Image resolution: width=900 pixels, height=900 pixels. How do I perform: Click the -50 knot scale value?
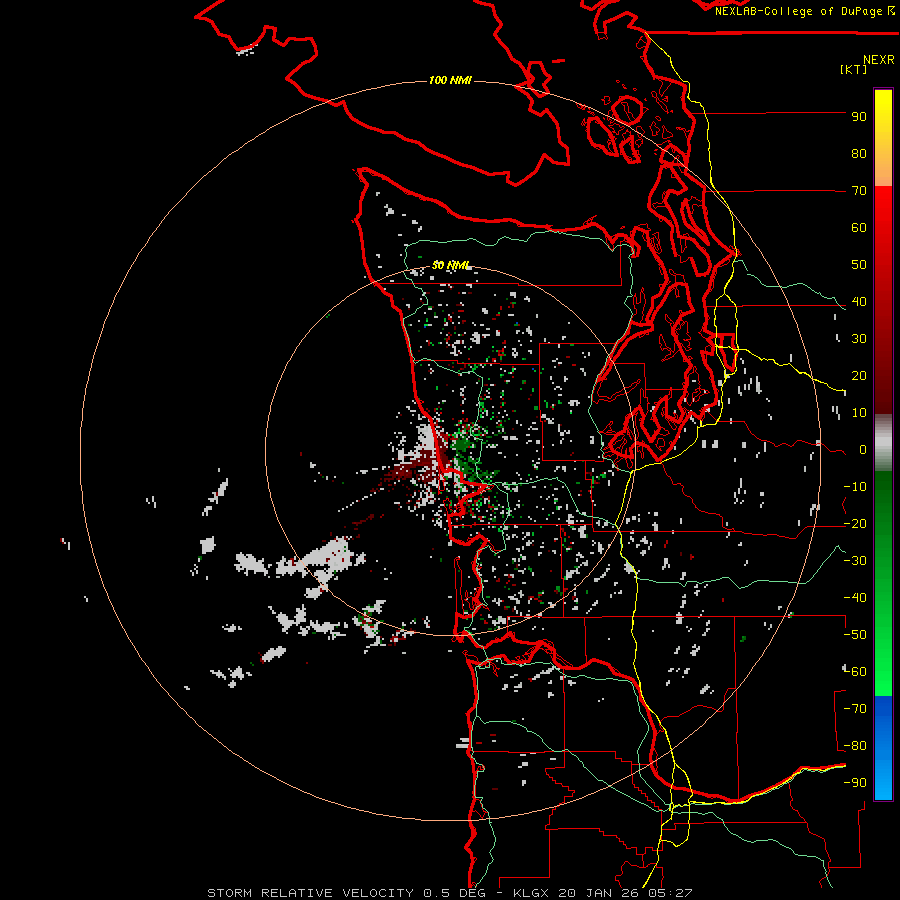click(x=855, y=635)
